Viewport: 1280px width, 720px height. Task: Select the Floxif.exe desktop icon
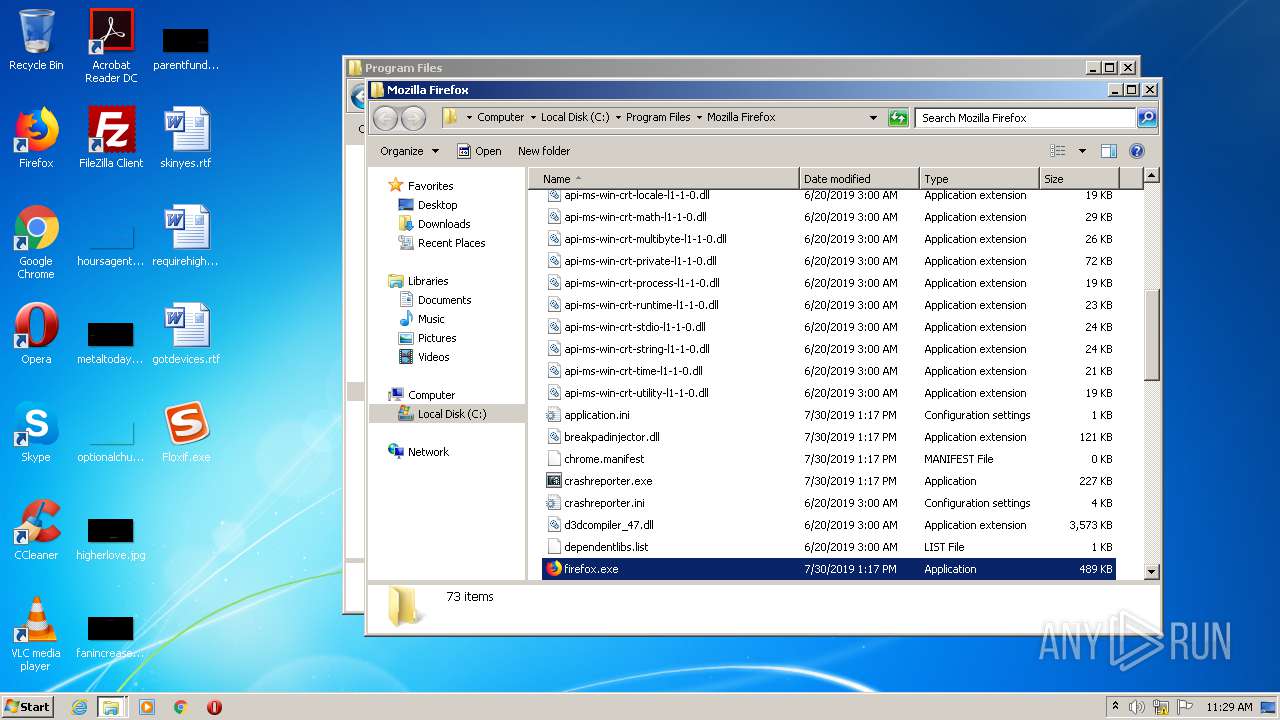click(x=186, y=432)
